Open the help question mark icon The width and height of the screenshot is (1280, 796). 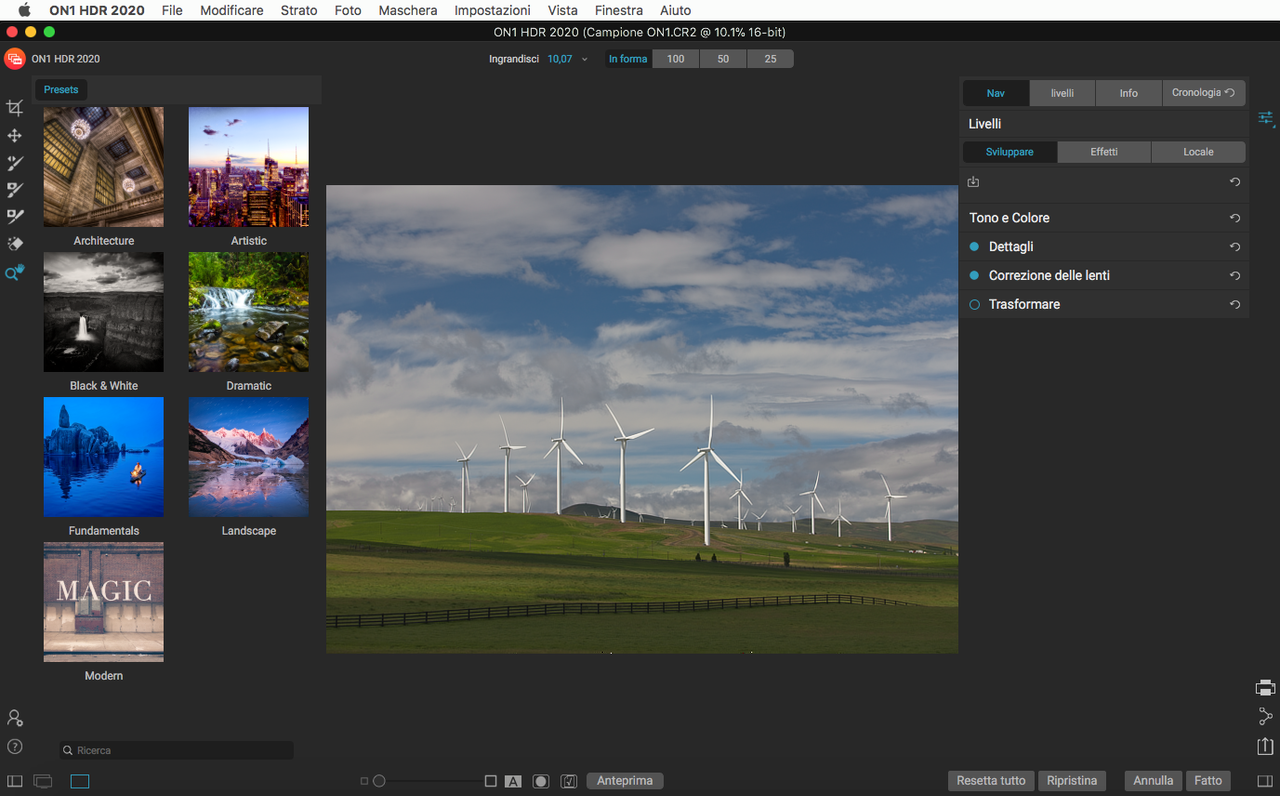tap(15, 746)
